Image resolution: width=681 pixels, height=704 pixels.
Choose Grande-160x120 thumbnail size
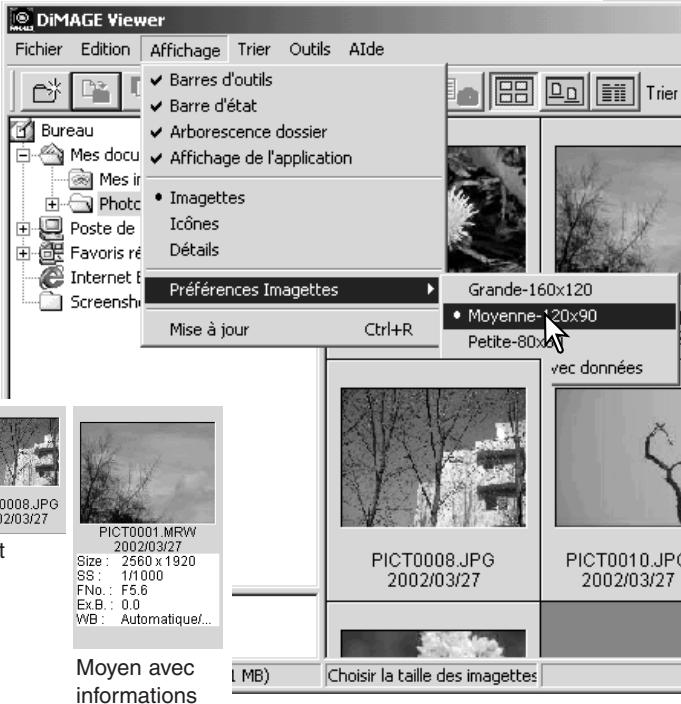(559, 290)
